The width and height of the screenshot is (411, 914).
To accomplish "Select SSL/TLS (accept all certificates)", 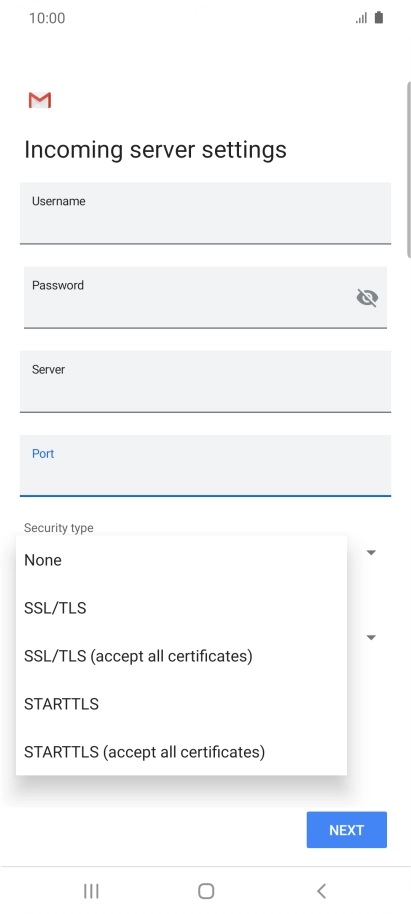I will 181,656.
